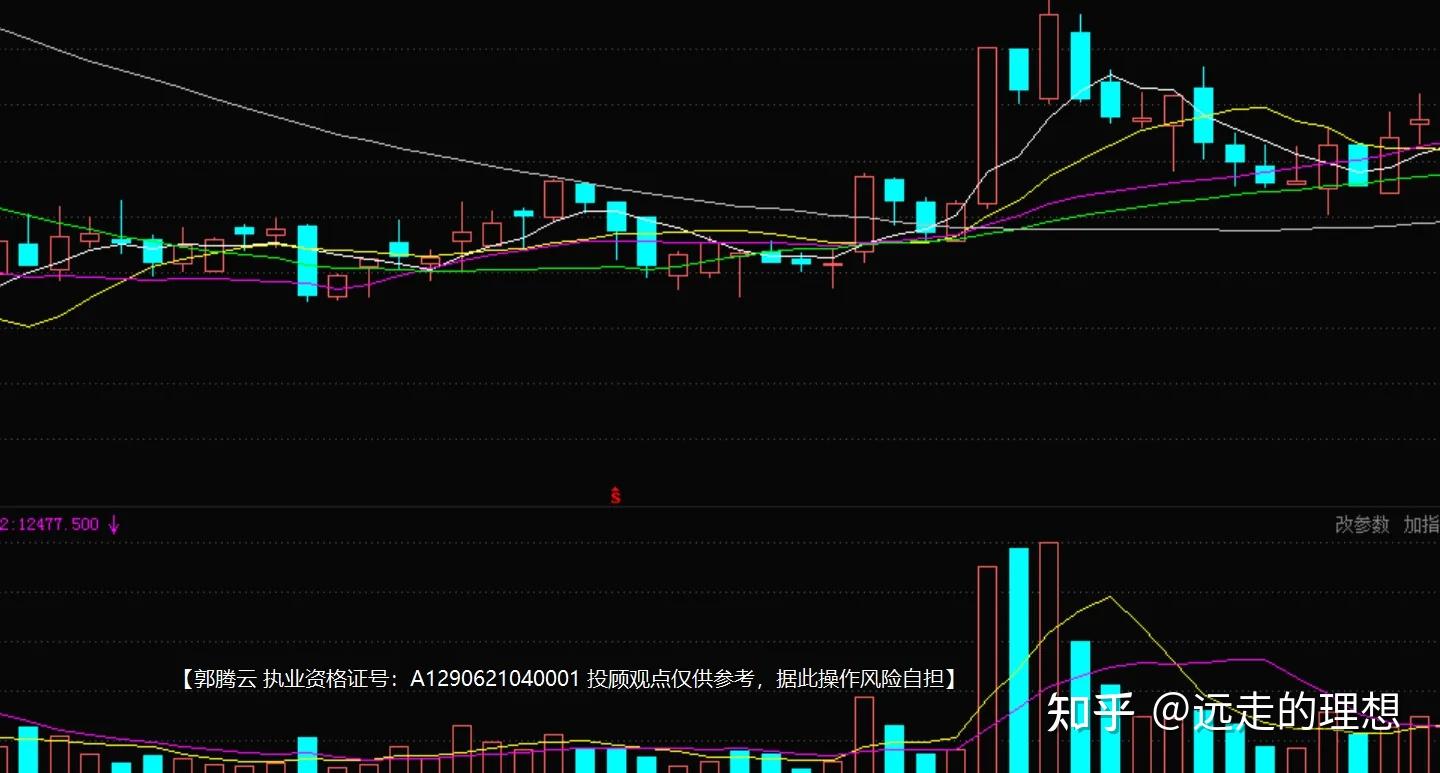Click the red S marker below the chart
Screen dimensions: 1440x773
[616, 494]
